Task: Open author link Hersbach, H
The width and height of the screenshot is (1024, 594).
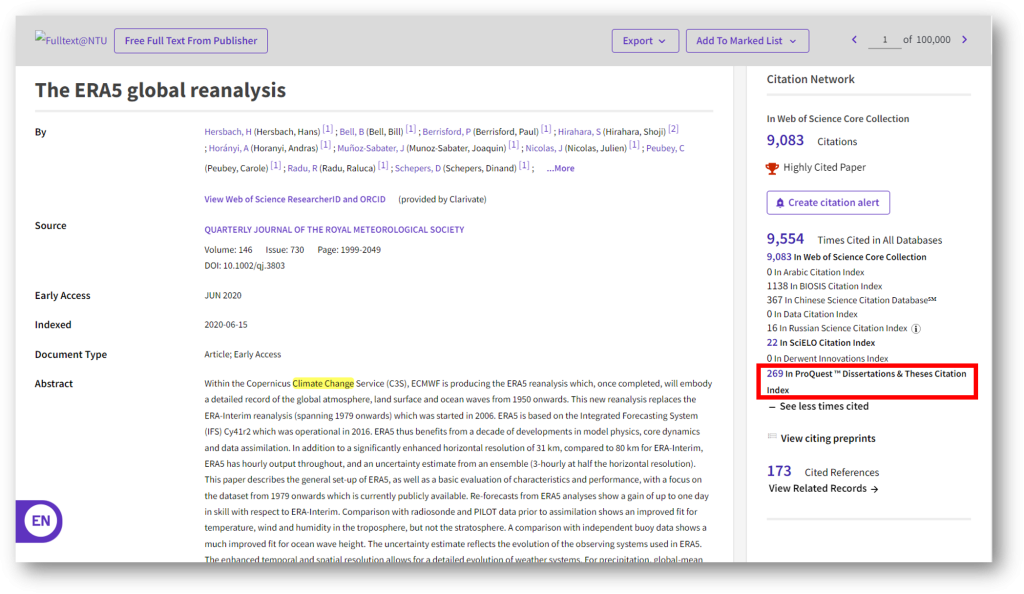Action: (228, 132)
